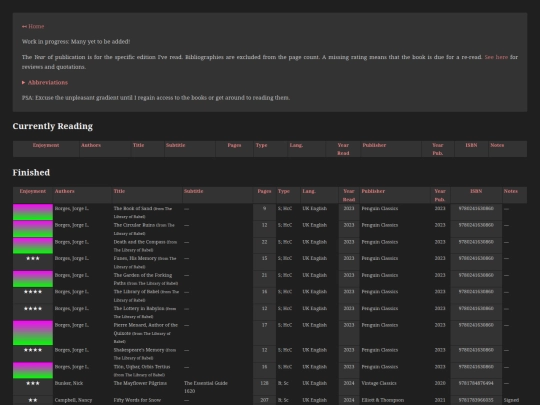The image size is (540, 405).
Task: Open the 'See here' reviews link
Action: pos(496,57)
